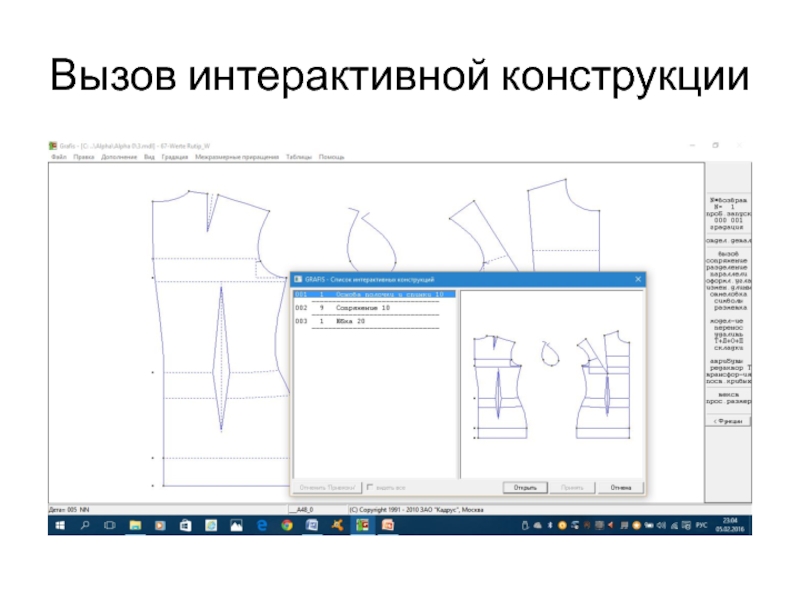Click the taskbar clock showing 23:04
The height and width of the screenshot is (600, 800).
[730, 526]
